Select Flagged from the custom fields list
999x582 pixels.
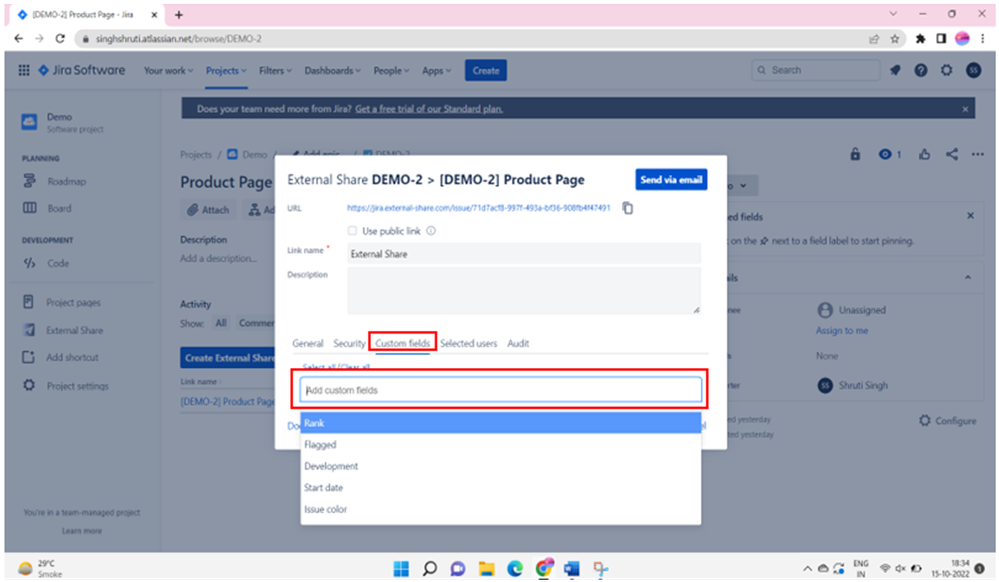(501, 445)
